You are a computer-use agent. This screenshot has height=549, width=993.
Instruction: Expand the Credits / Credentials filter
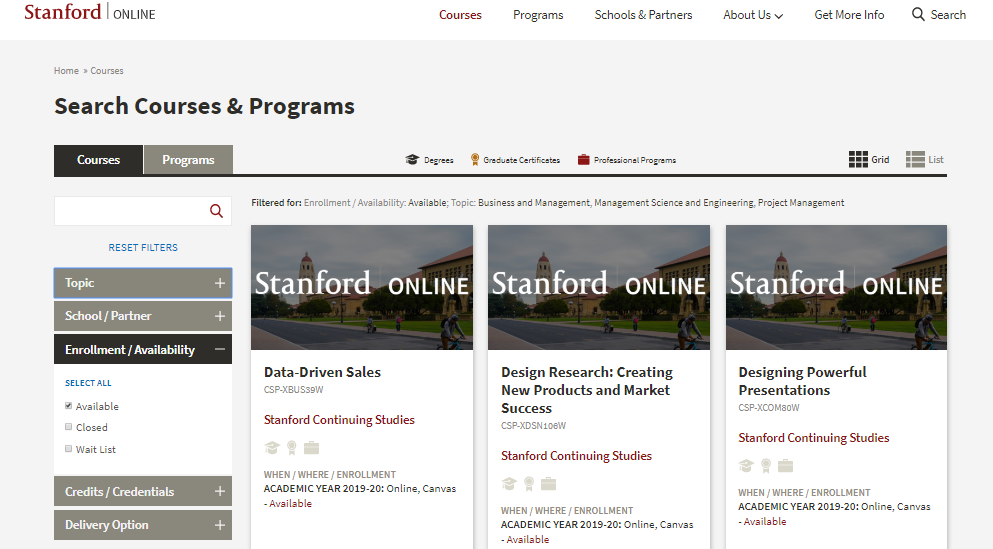coord(143,491)
